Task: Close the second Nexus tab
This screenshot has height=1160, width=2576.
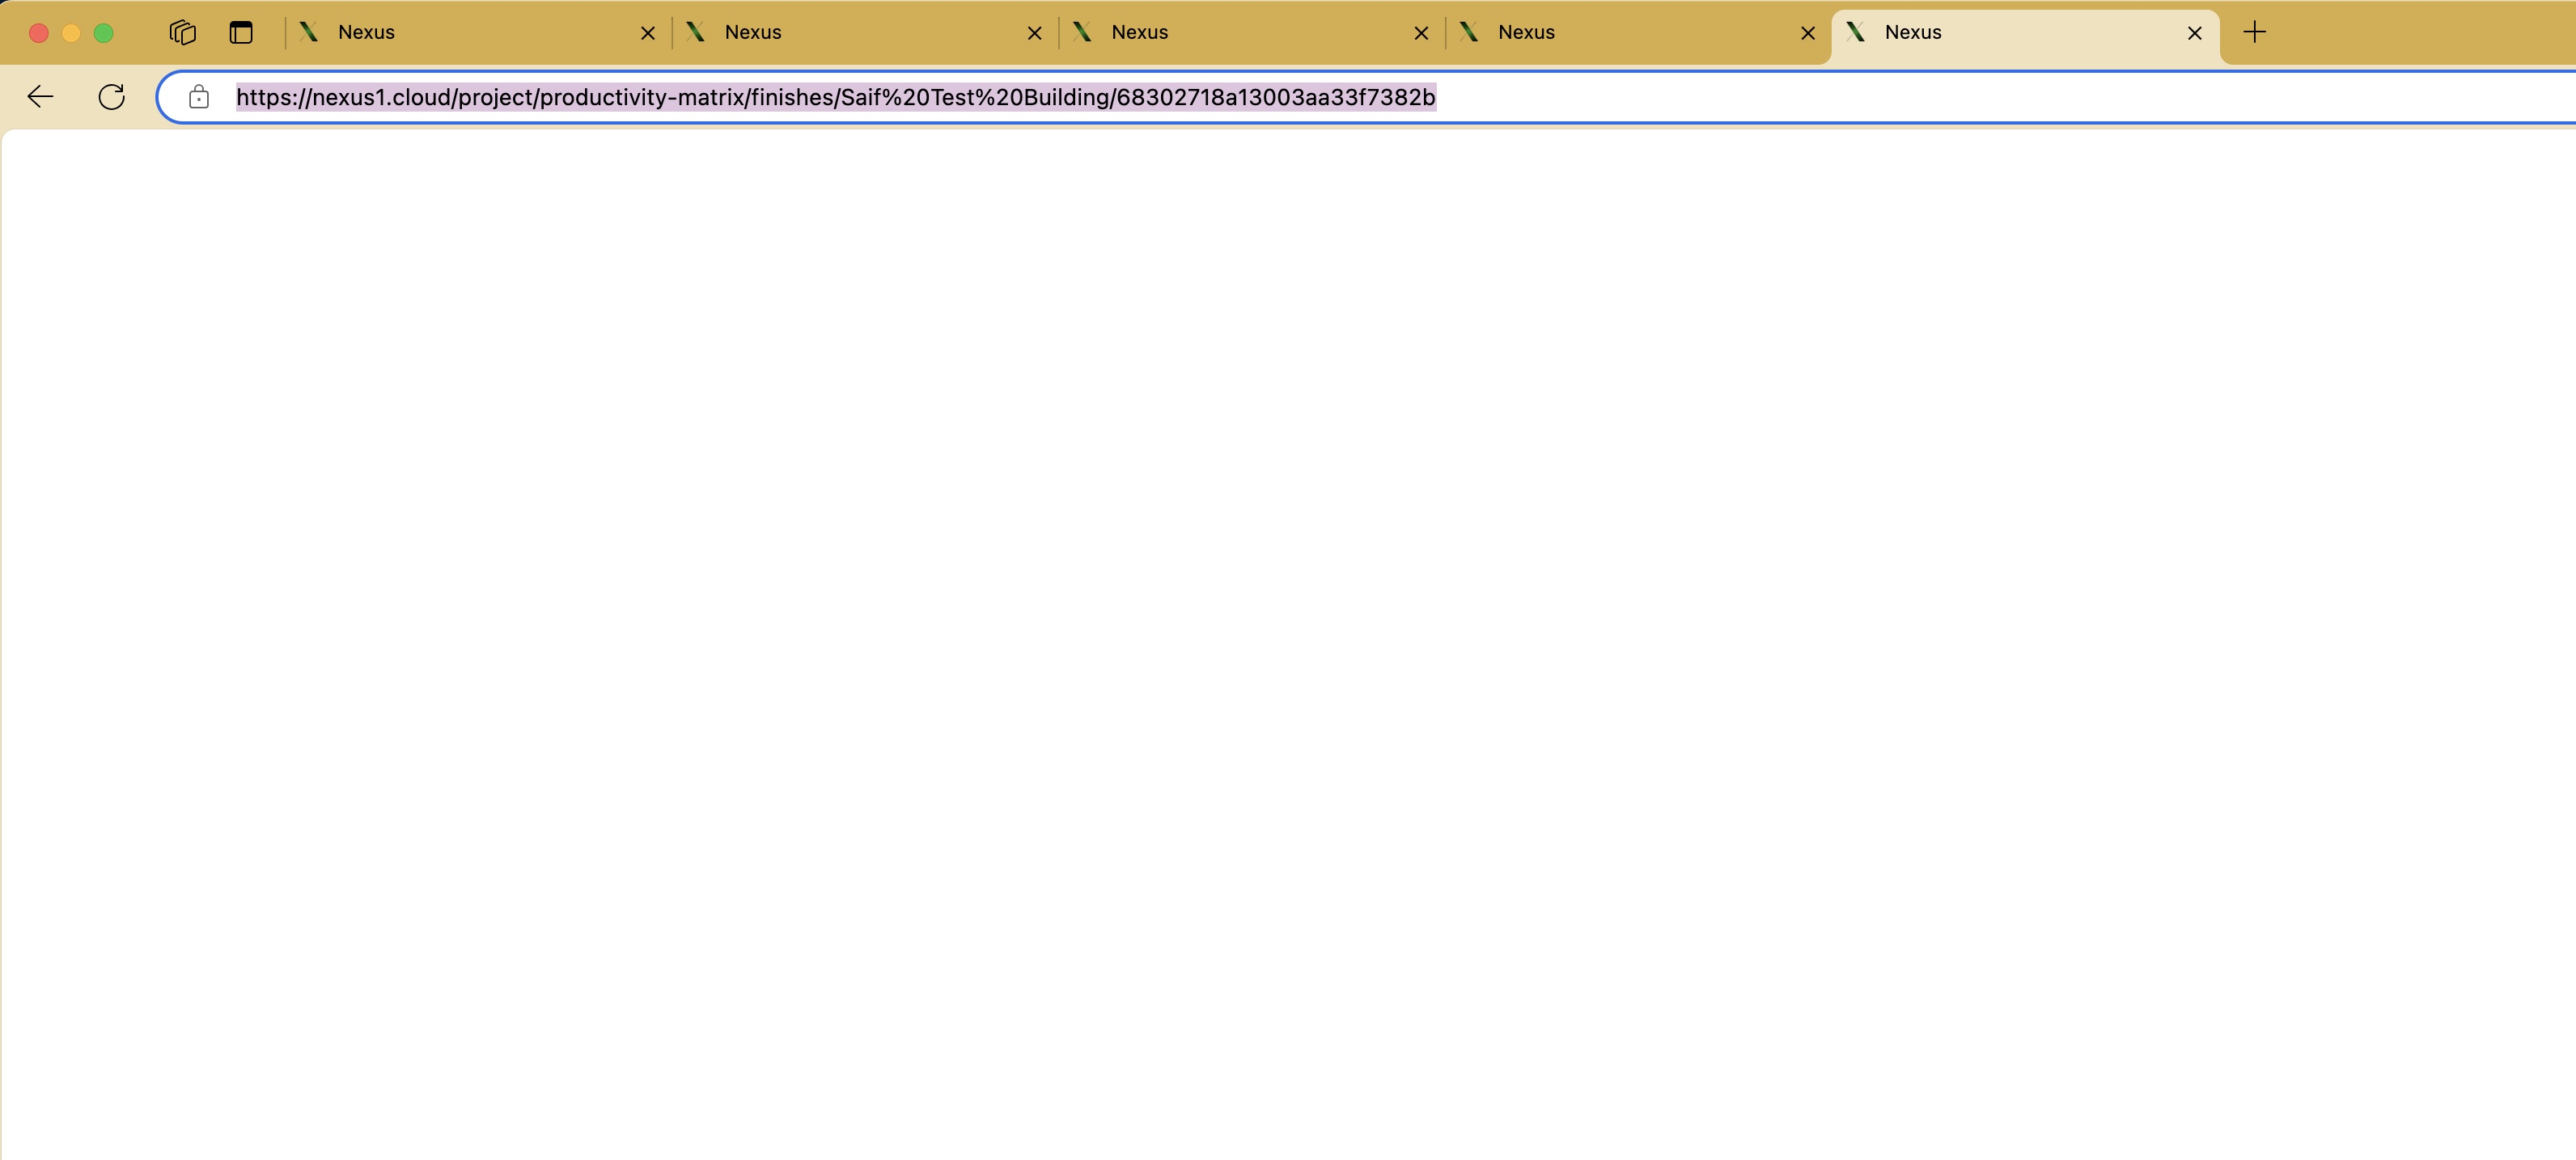Action: coord(1035,33)
